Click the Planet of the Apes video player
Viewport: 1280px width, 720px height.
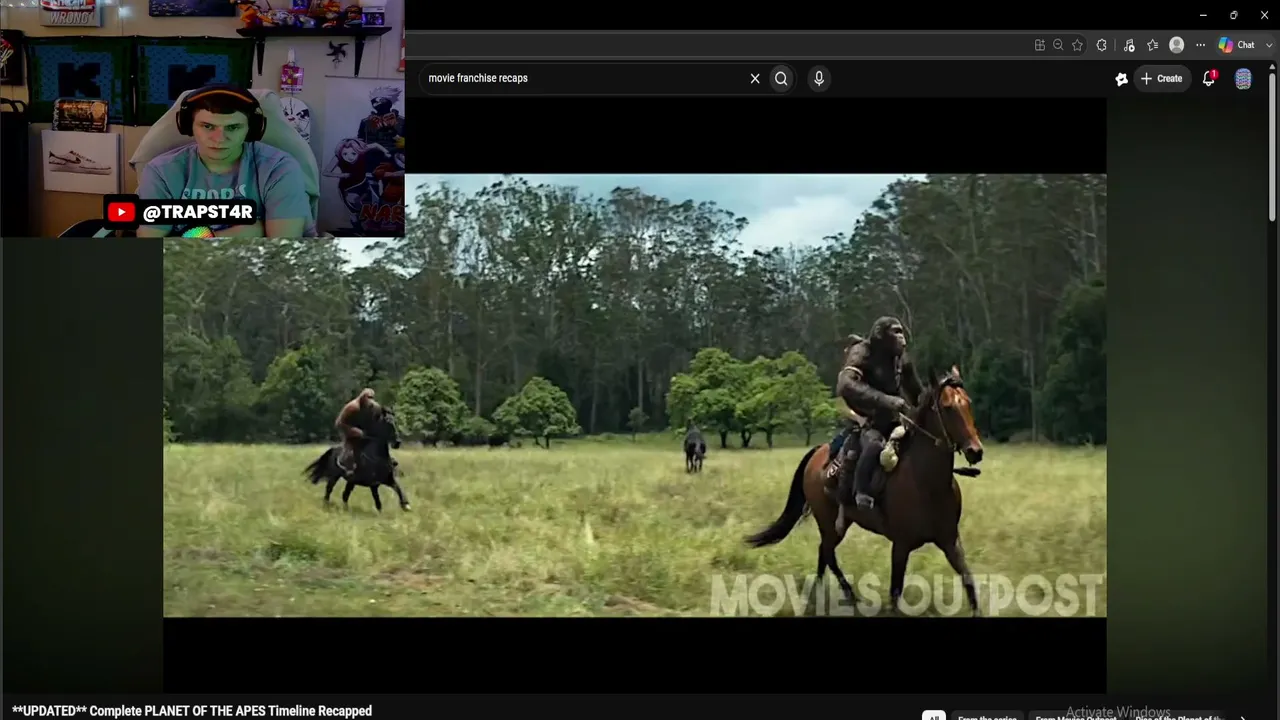[635, 396]
